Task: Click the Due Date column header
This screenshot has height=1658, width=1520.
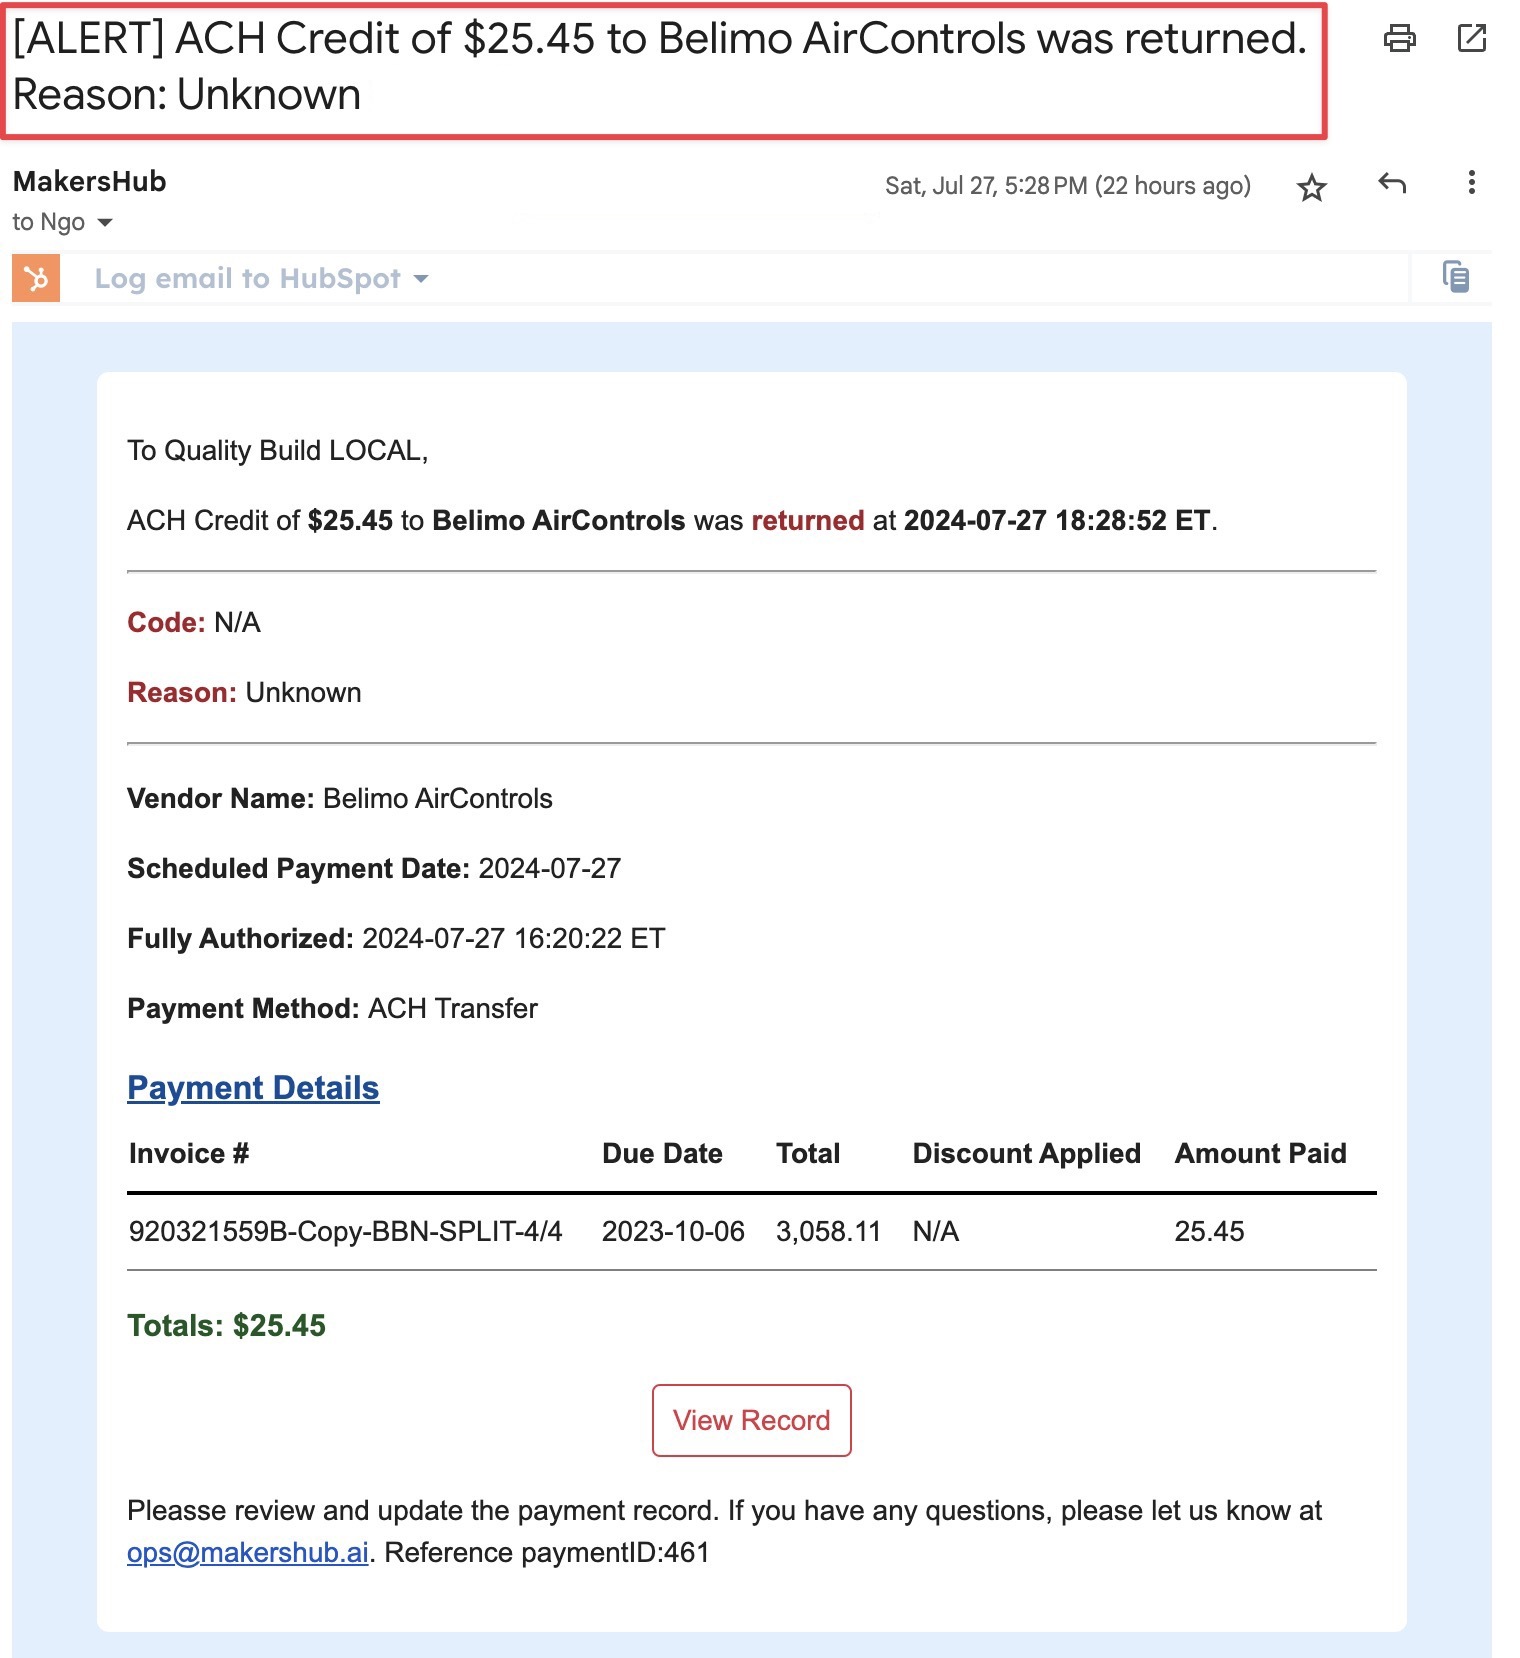Action: 662,1153
